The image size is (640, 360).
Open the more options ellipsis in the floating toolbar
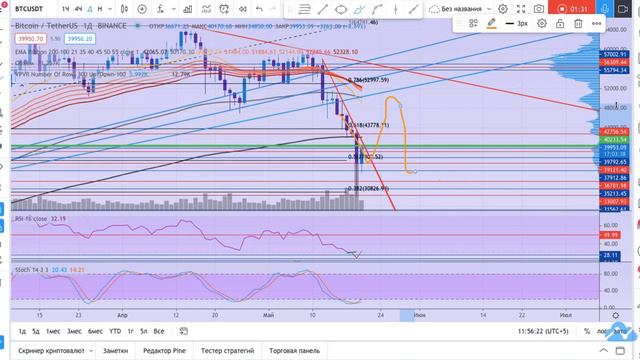pyautogui.click(x=596, y=24)
